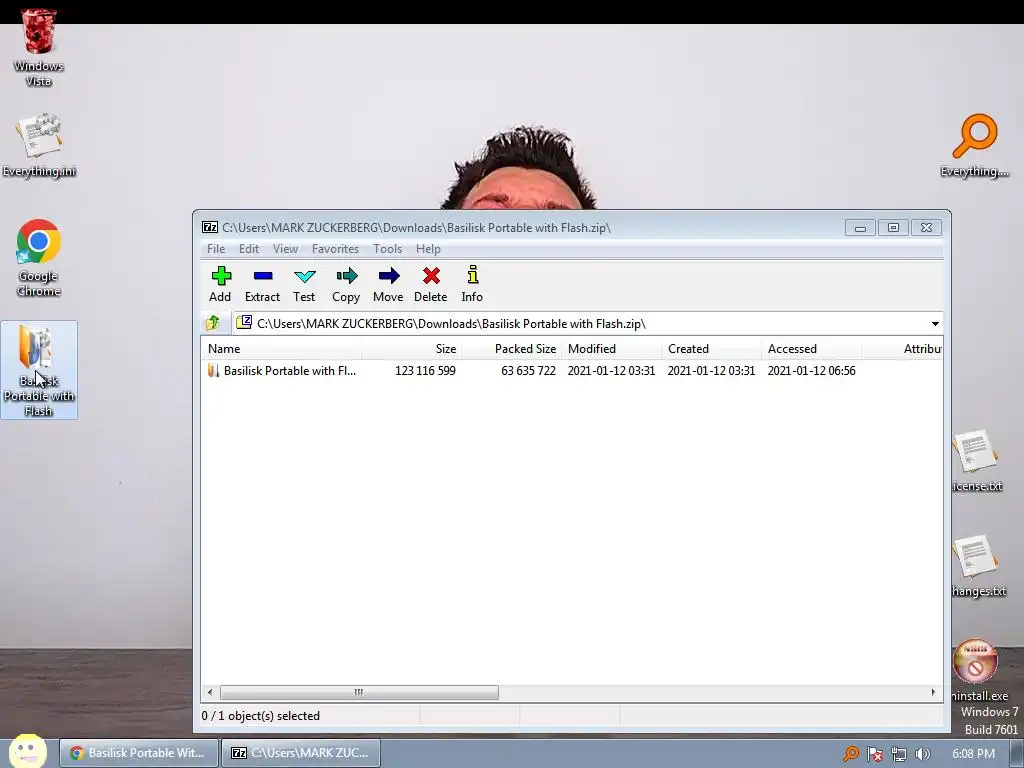Click the Add toolbar icon in 7-Zip

coord(220,284)
